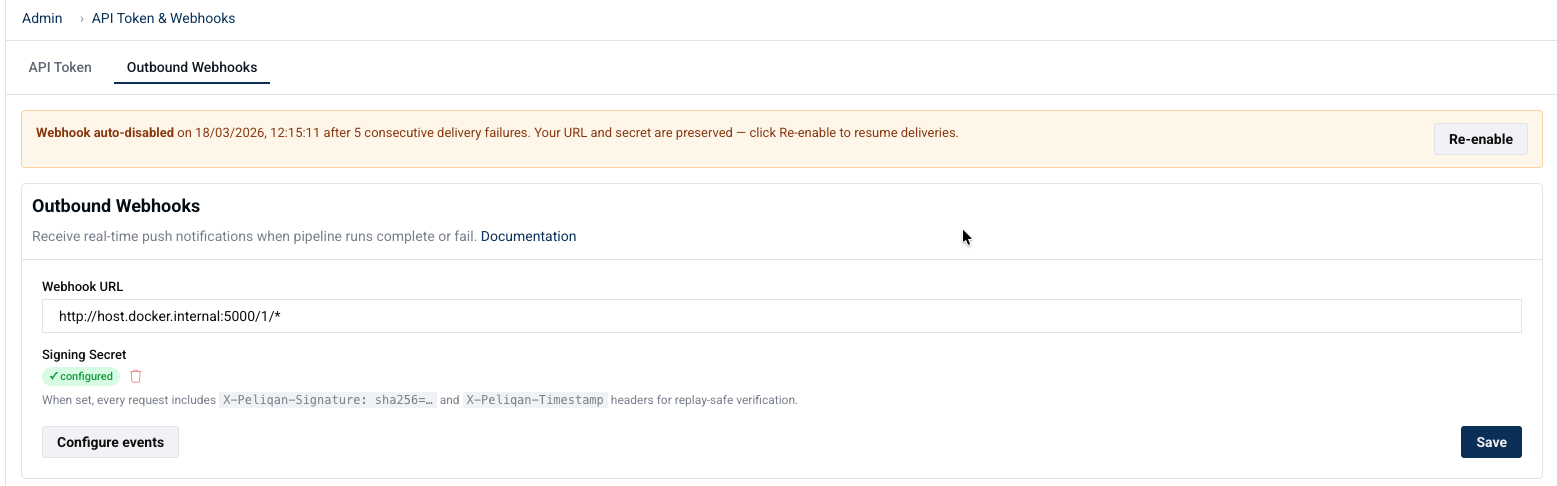The image size is (1557, 486).
Task: Click the bold Webhook auto-disabled warning text
Action: point(105,132)
